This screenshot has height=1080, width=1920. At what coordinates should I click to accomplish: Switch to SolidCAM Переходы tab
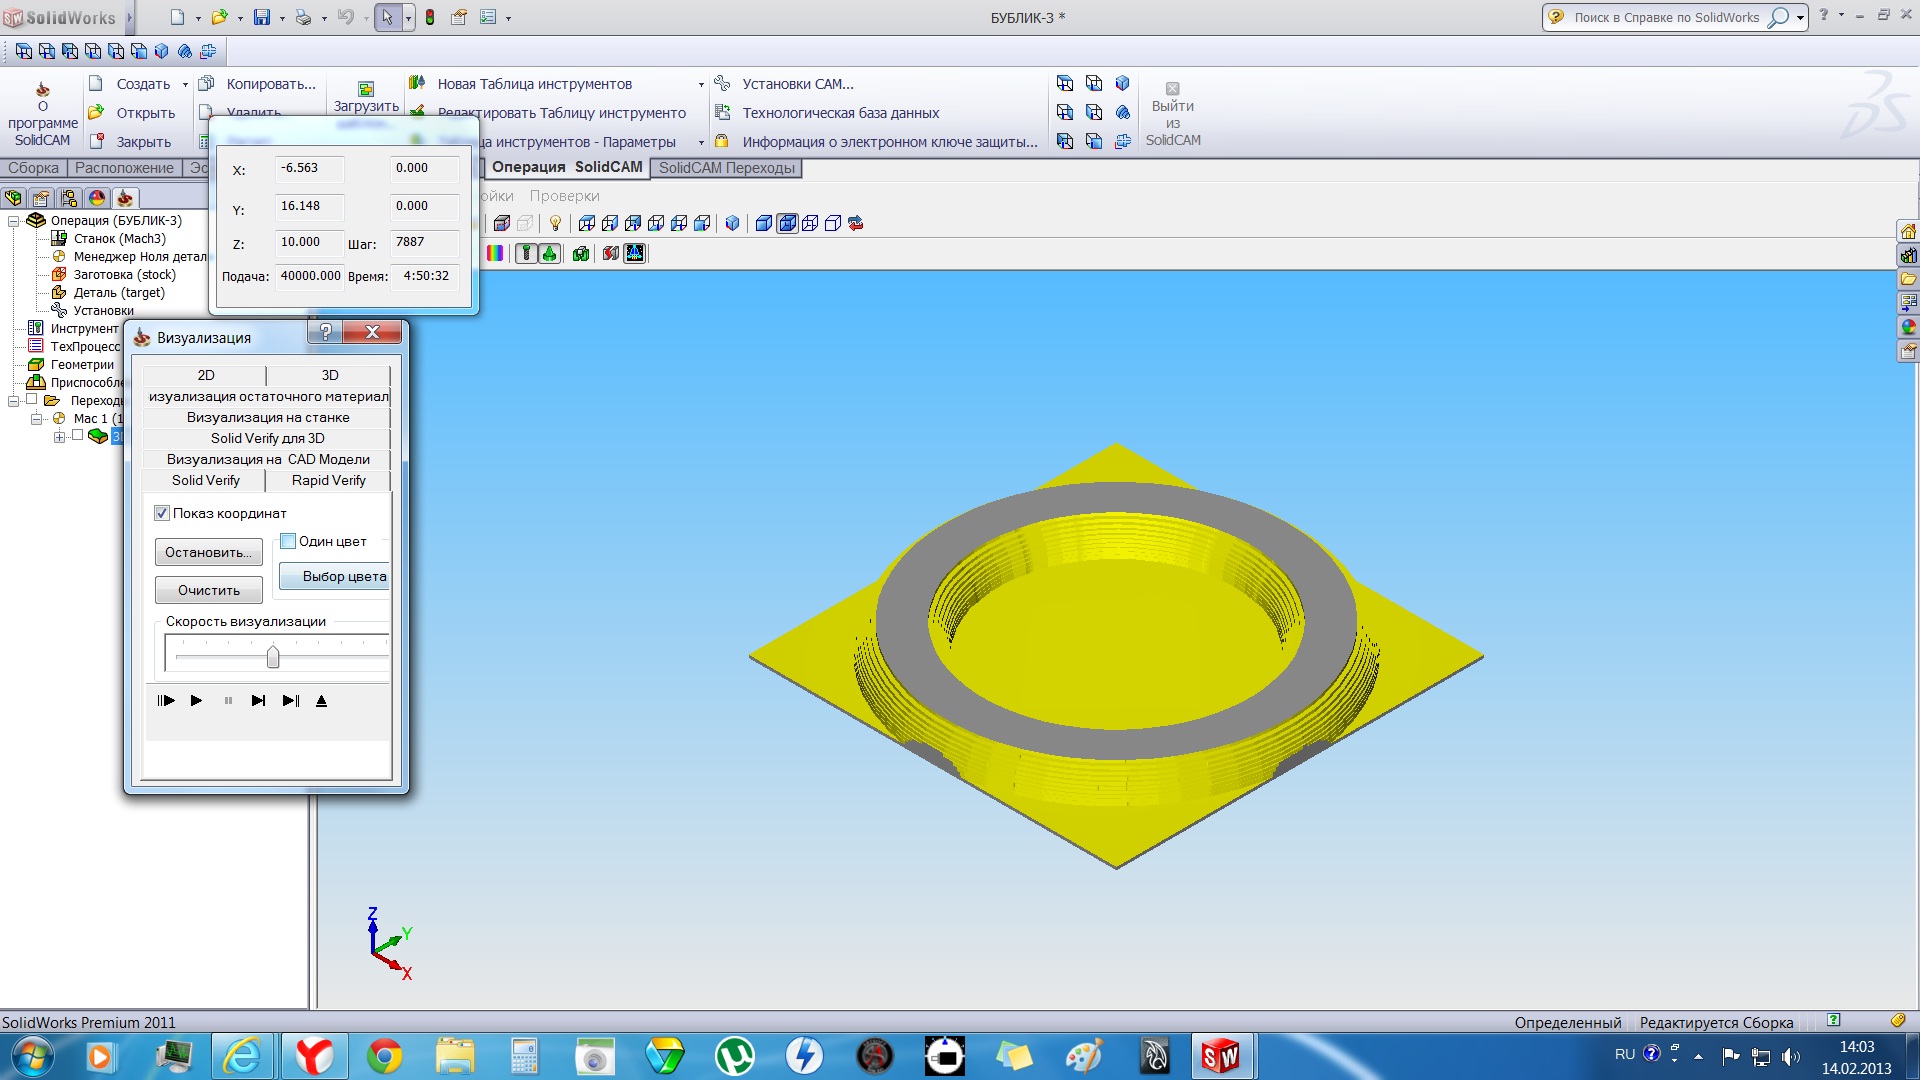click(726, 168)
